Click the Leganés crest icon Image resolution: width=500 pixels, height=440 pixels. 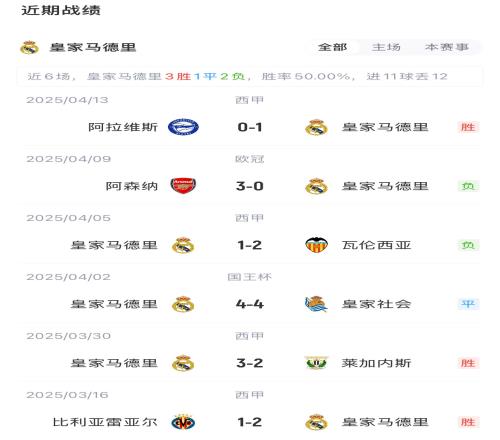click(316, 363)
